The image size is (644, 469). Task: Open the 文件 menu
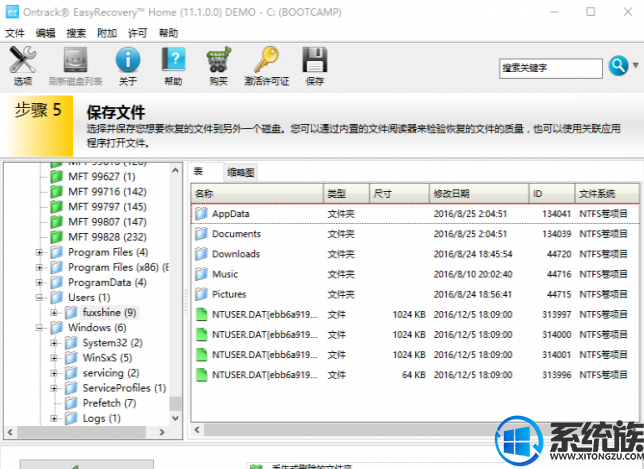[x=15, y=33]
